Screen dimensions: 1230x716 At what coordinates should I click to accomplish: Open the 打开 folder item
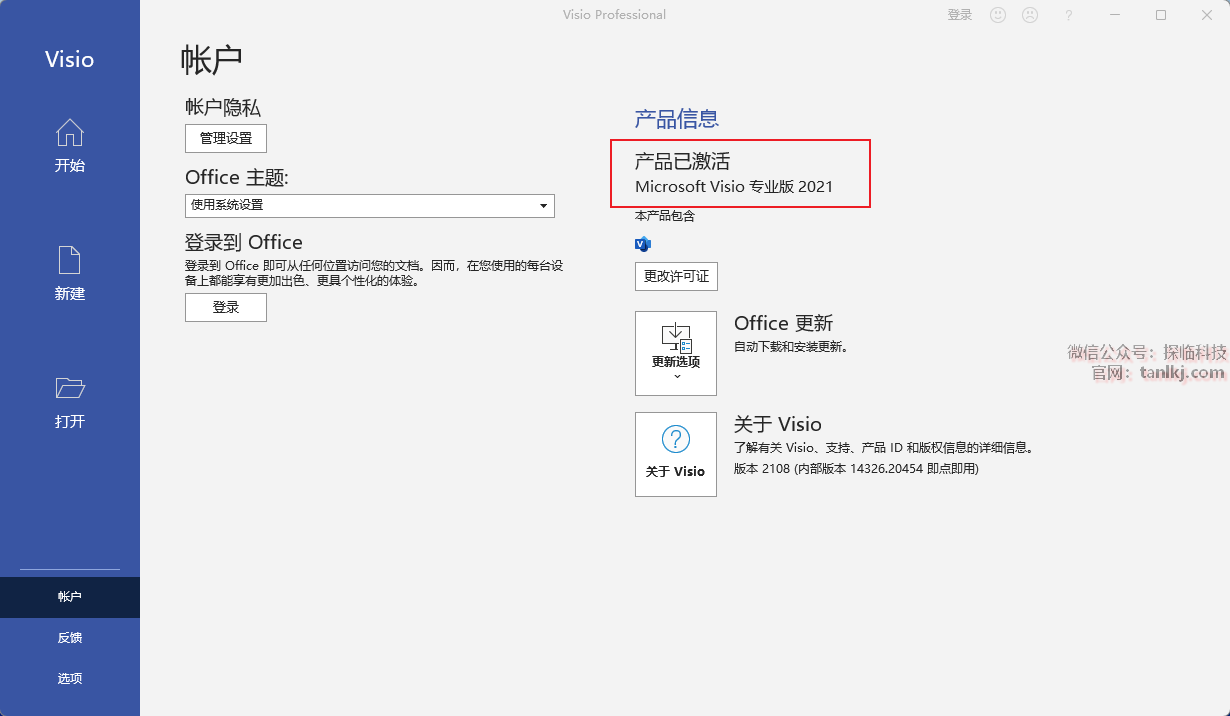tap(70, 402)
